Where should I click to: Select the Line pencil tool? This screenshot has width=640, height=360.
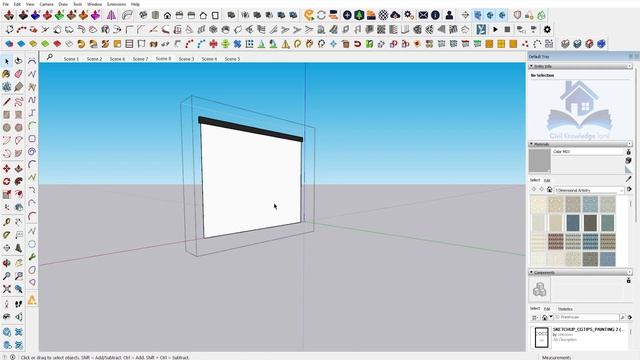(x=7, y=102)
